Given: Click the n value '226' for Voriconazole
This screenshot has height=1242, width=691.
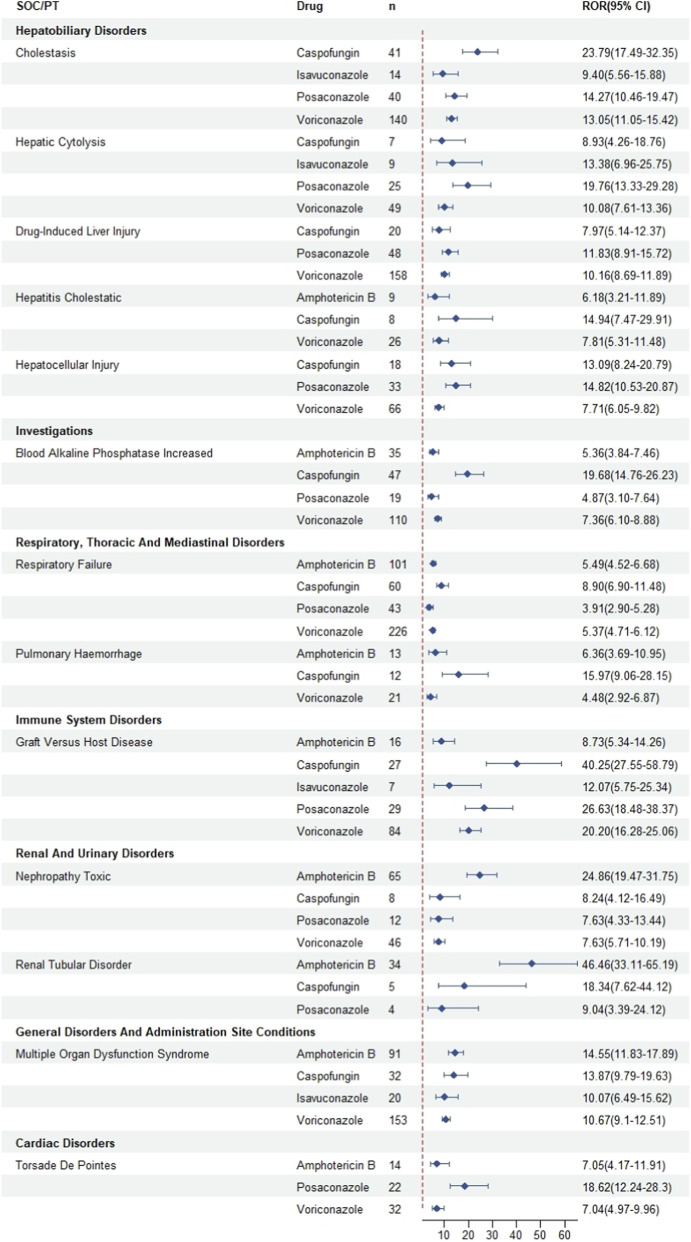Looking at the screenshot, I should (398, 630).
